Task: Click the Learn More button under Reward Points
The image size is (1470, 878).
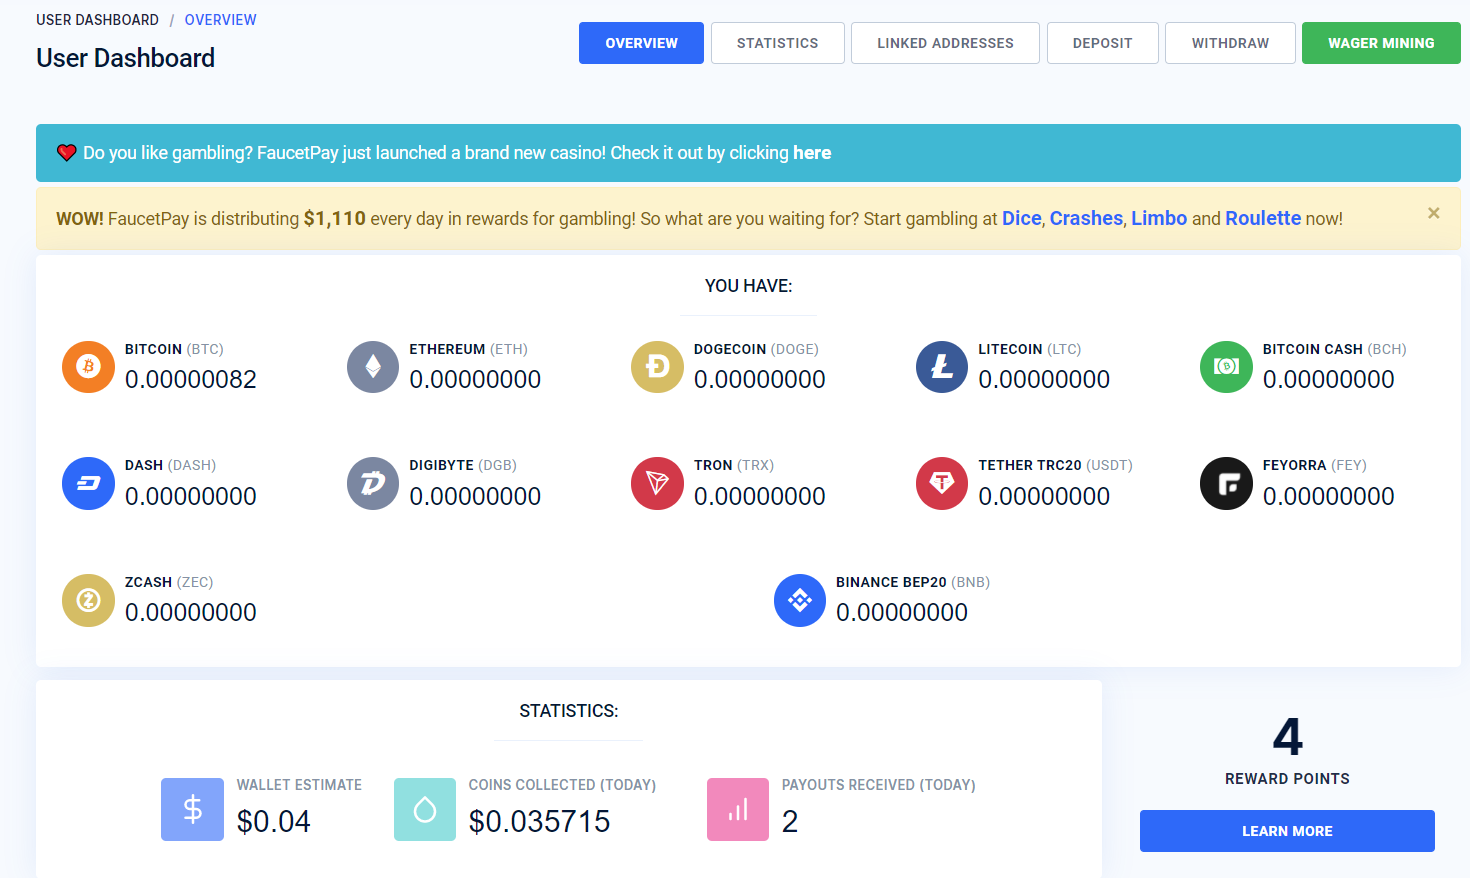Action: 1287,831
